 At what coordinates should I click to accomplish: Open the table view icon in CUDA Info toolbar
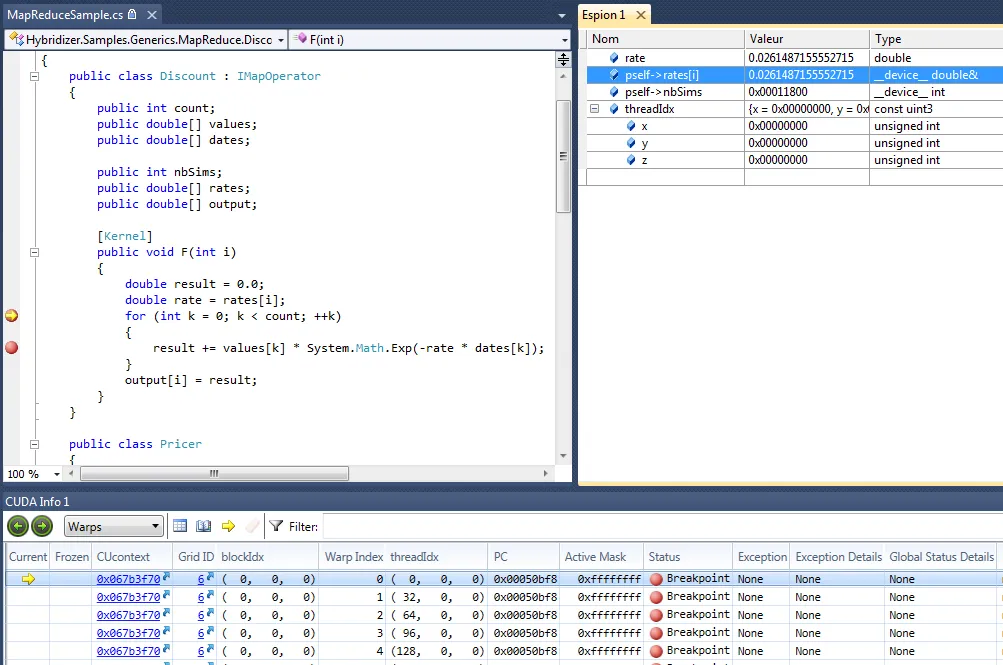tap(180, 525)
